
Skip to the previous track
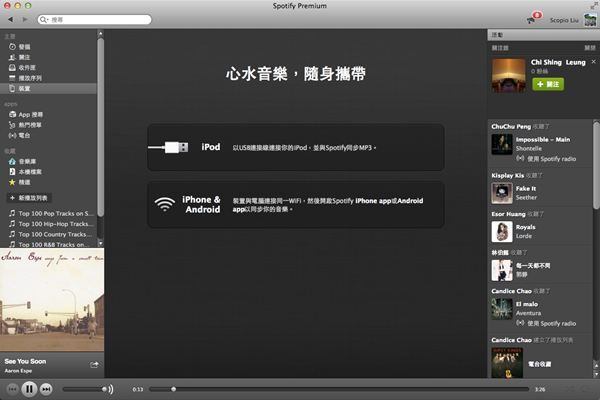click(x=12, y=389)
